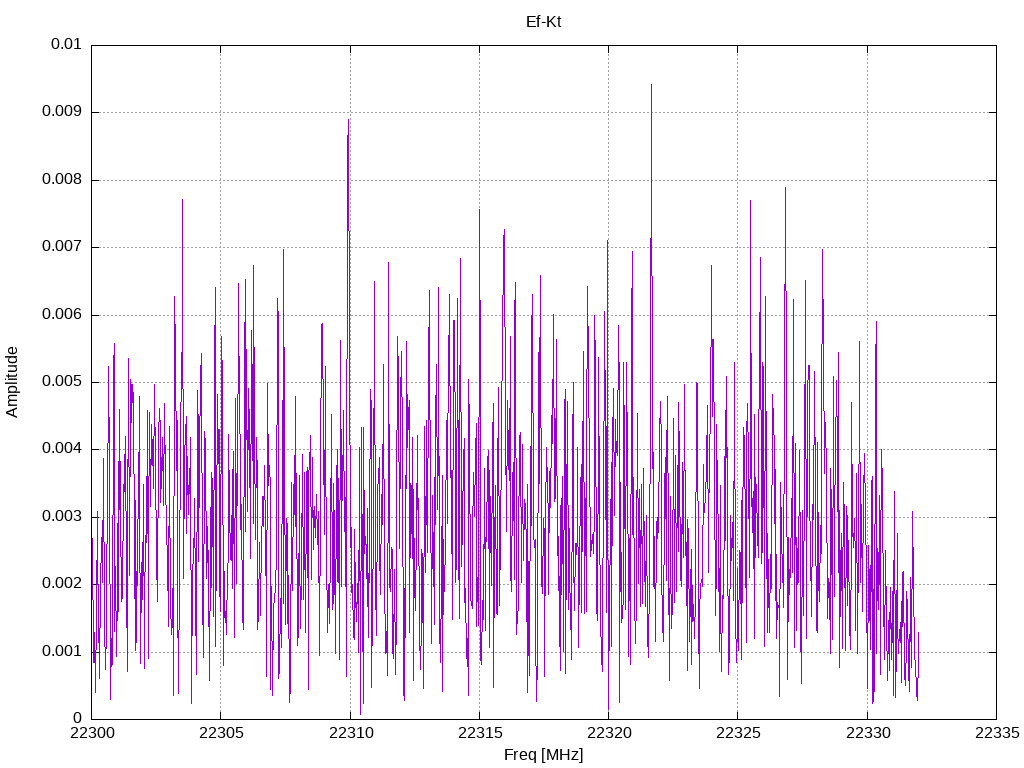Click the x-axis tick label 22315
The width and height of the screenshot is (1024, 768).
(479, 733)
